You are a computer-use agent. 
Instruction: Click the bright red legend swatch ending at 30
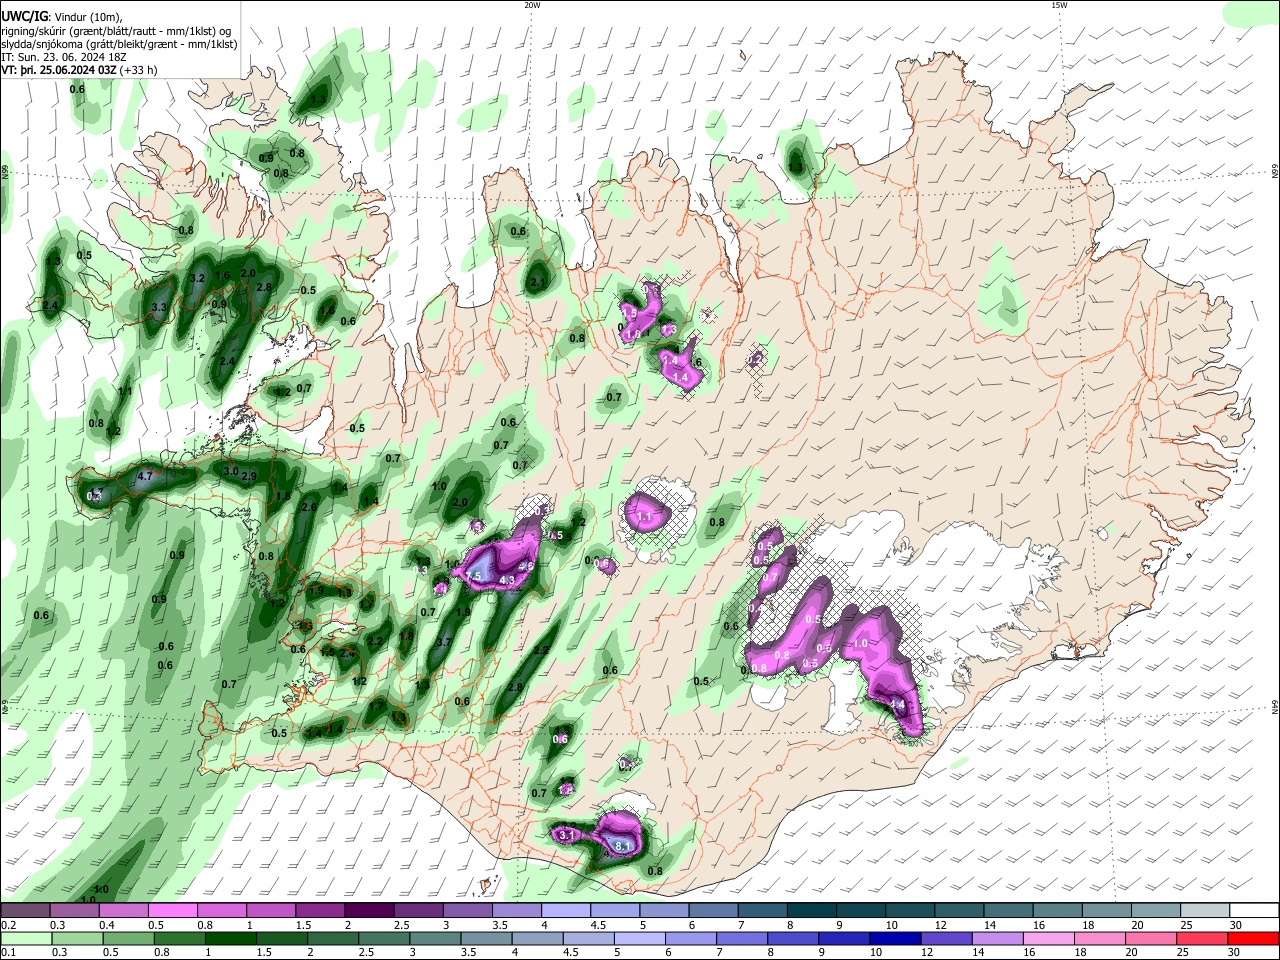coord(1253,939)
